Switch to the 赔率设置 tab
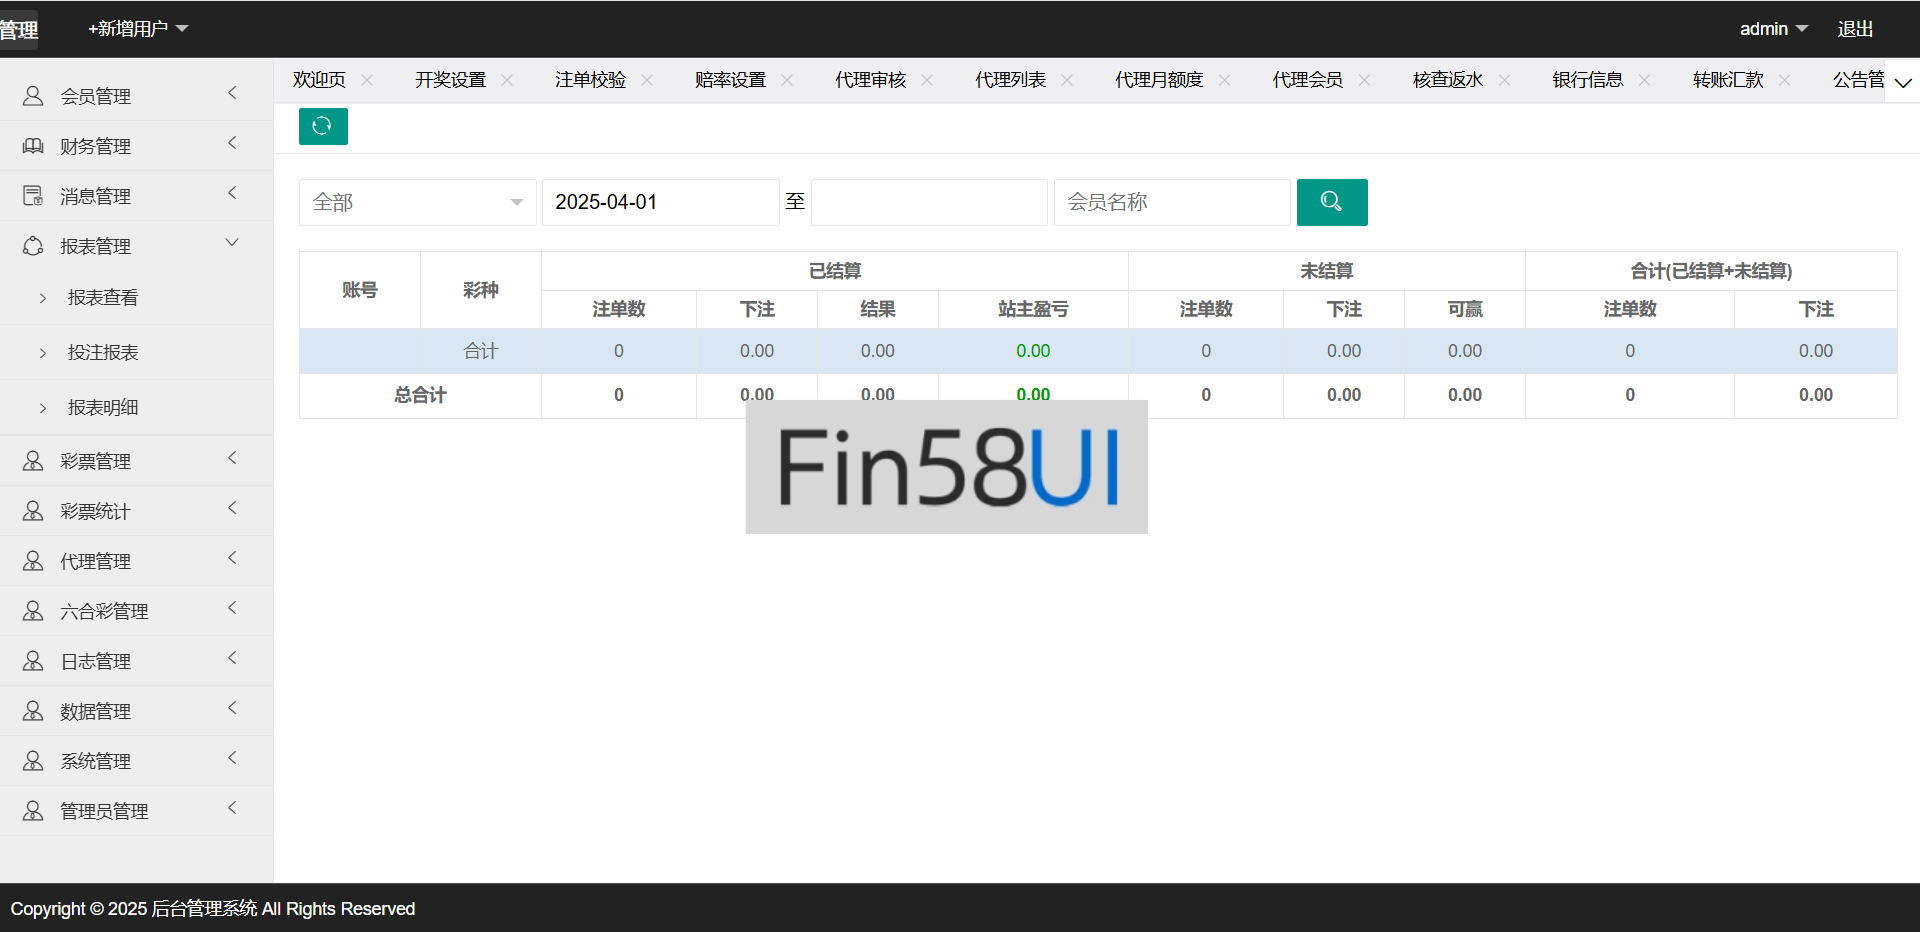This screenshot has height=932, width=1920. 730,80
